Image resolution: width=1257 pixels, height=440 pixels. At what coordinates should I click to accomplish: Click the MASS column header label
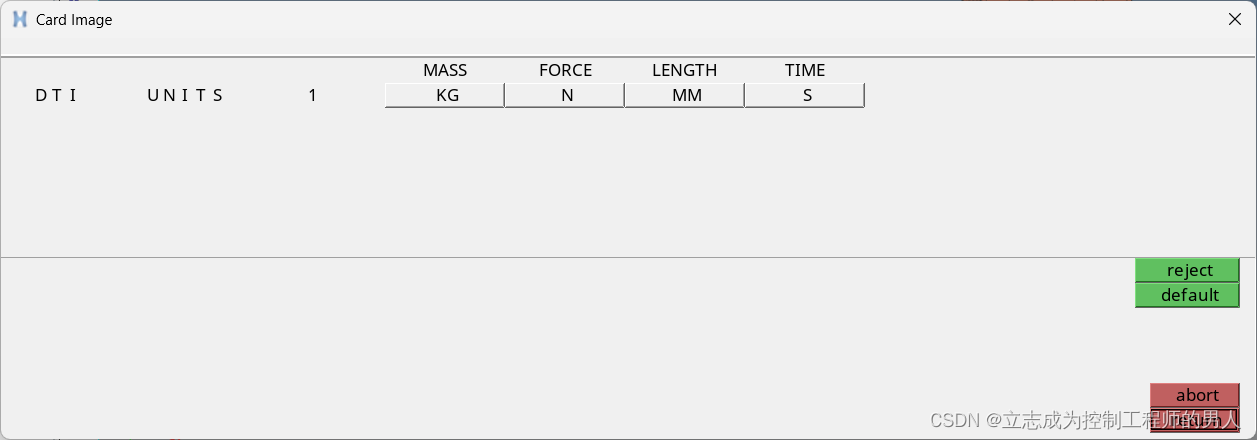point(445,70)
